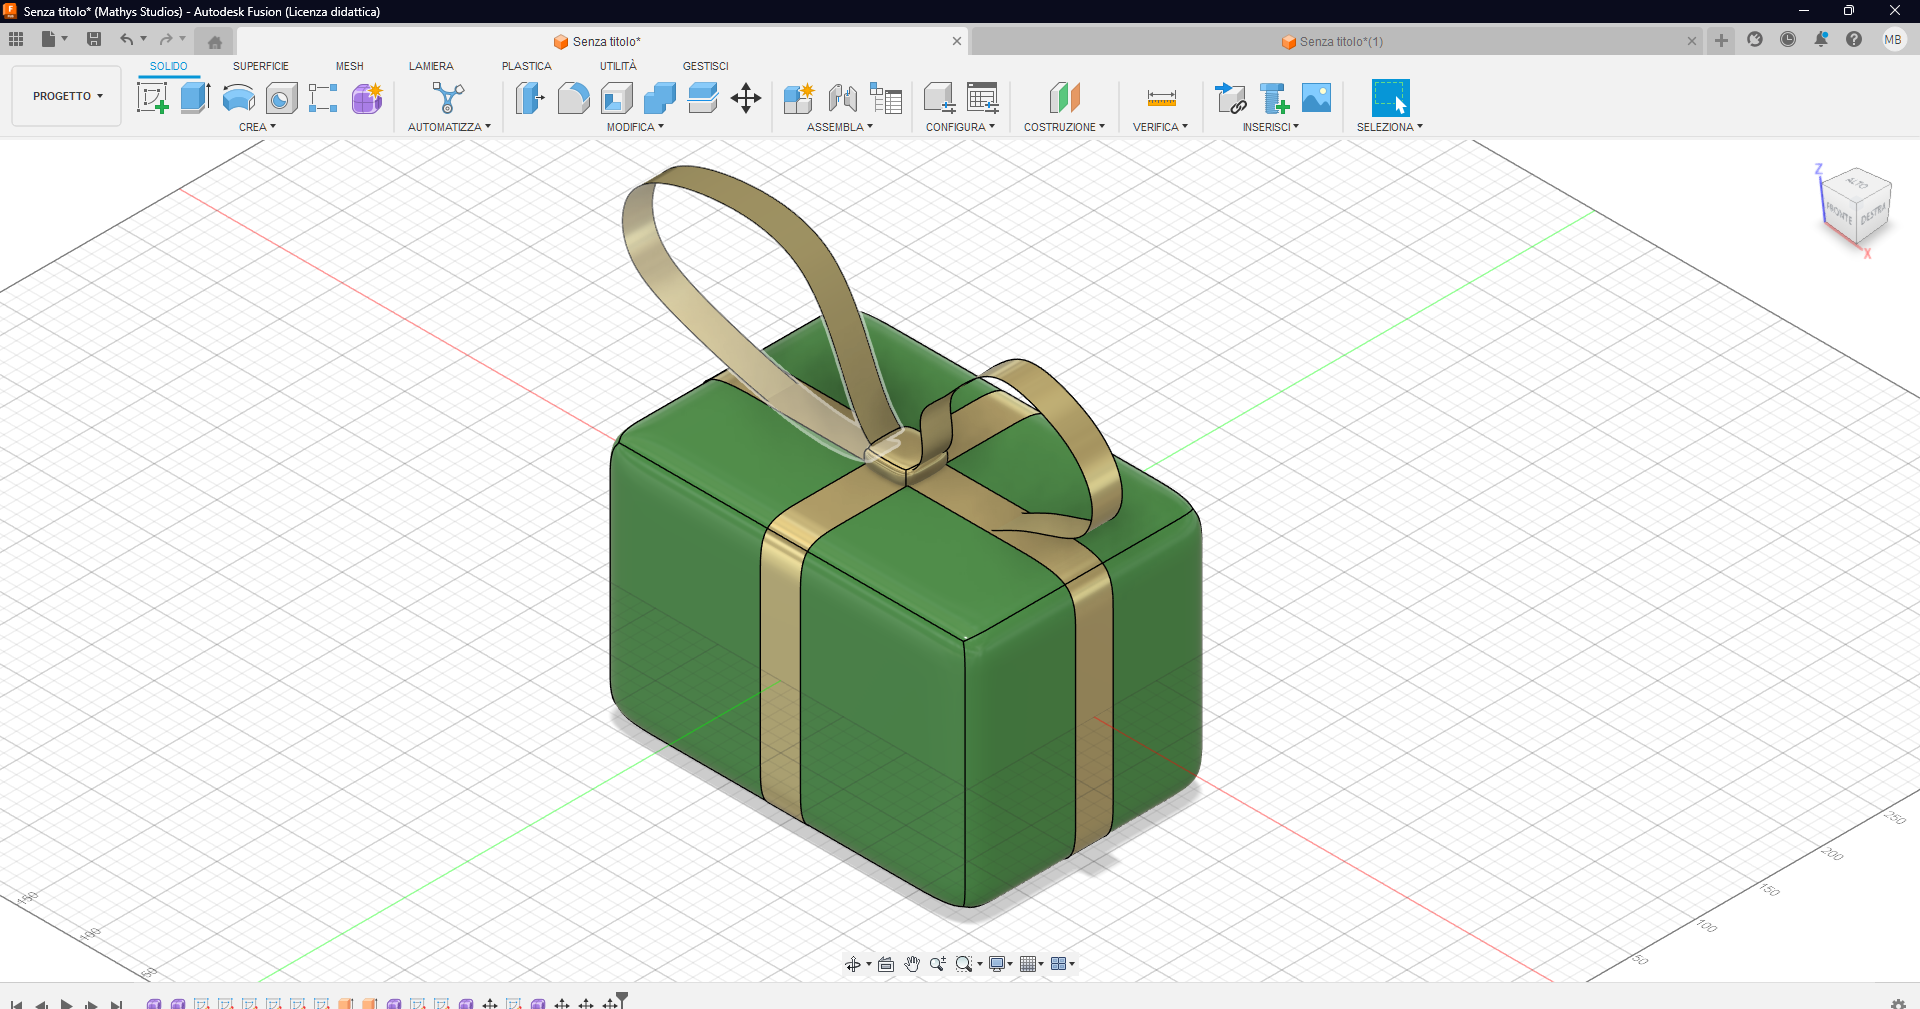Viewport: 1920px width, 1009px height.
Task: Add a new design tab
Action: [1721, 40]
